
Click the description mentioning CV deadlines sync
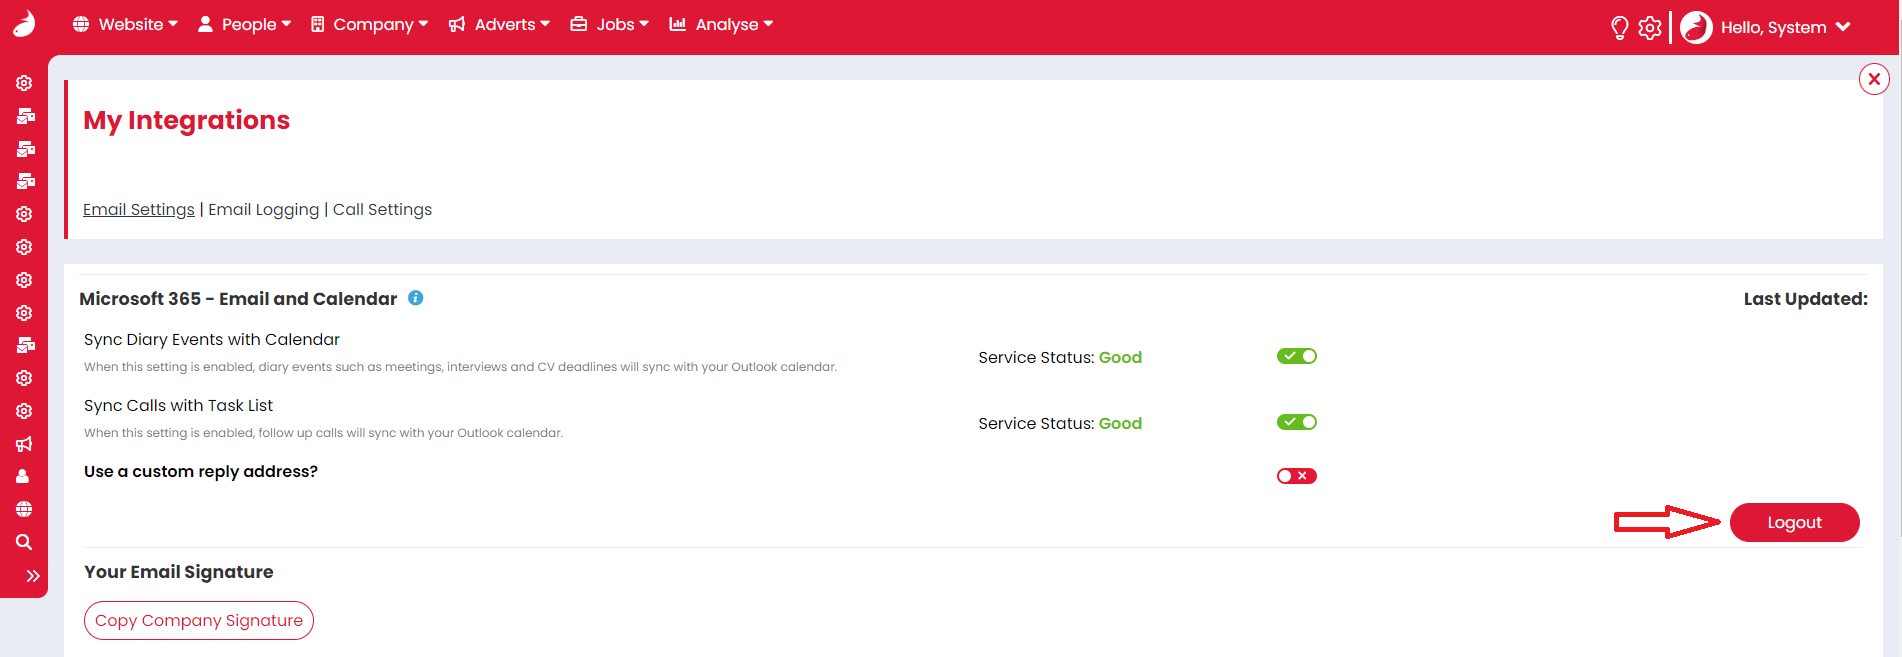460,367
